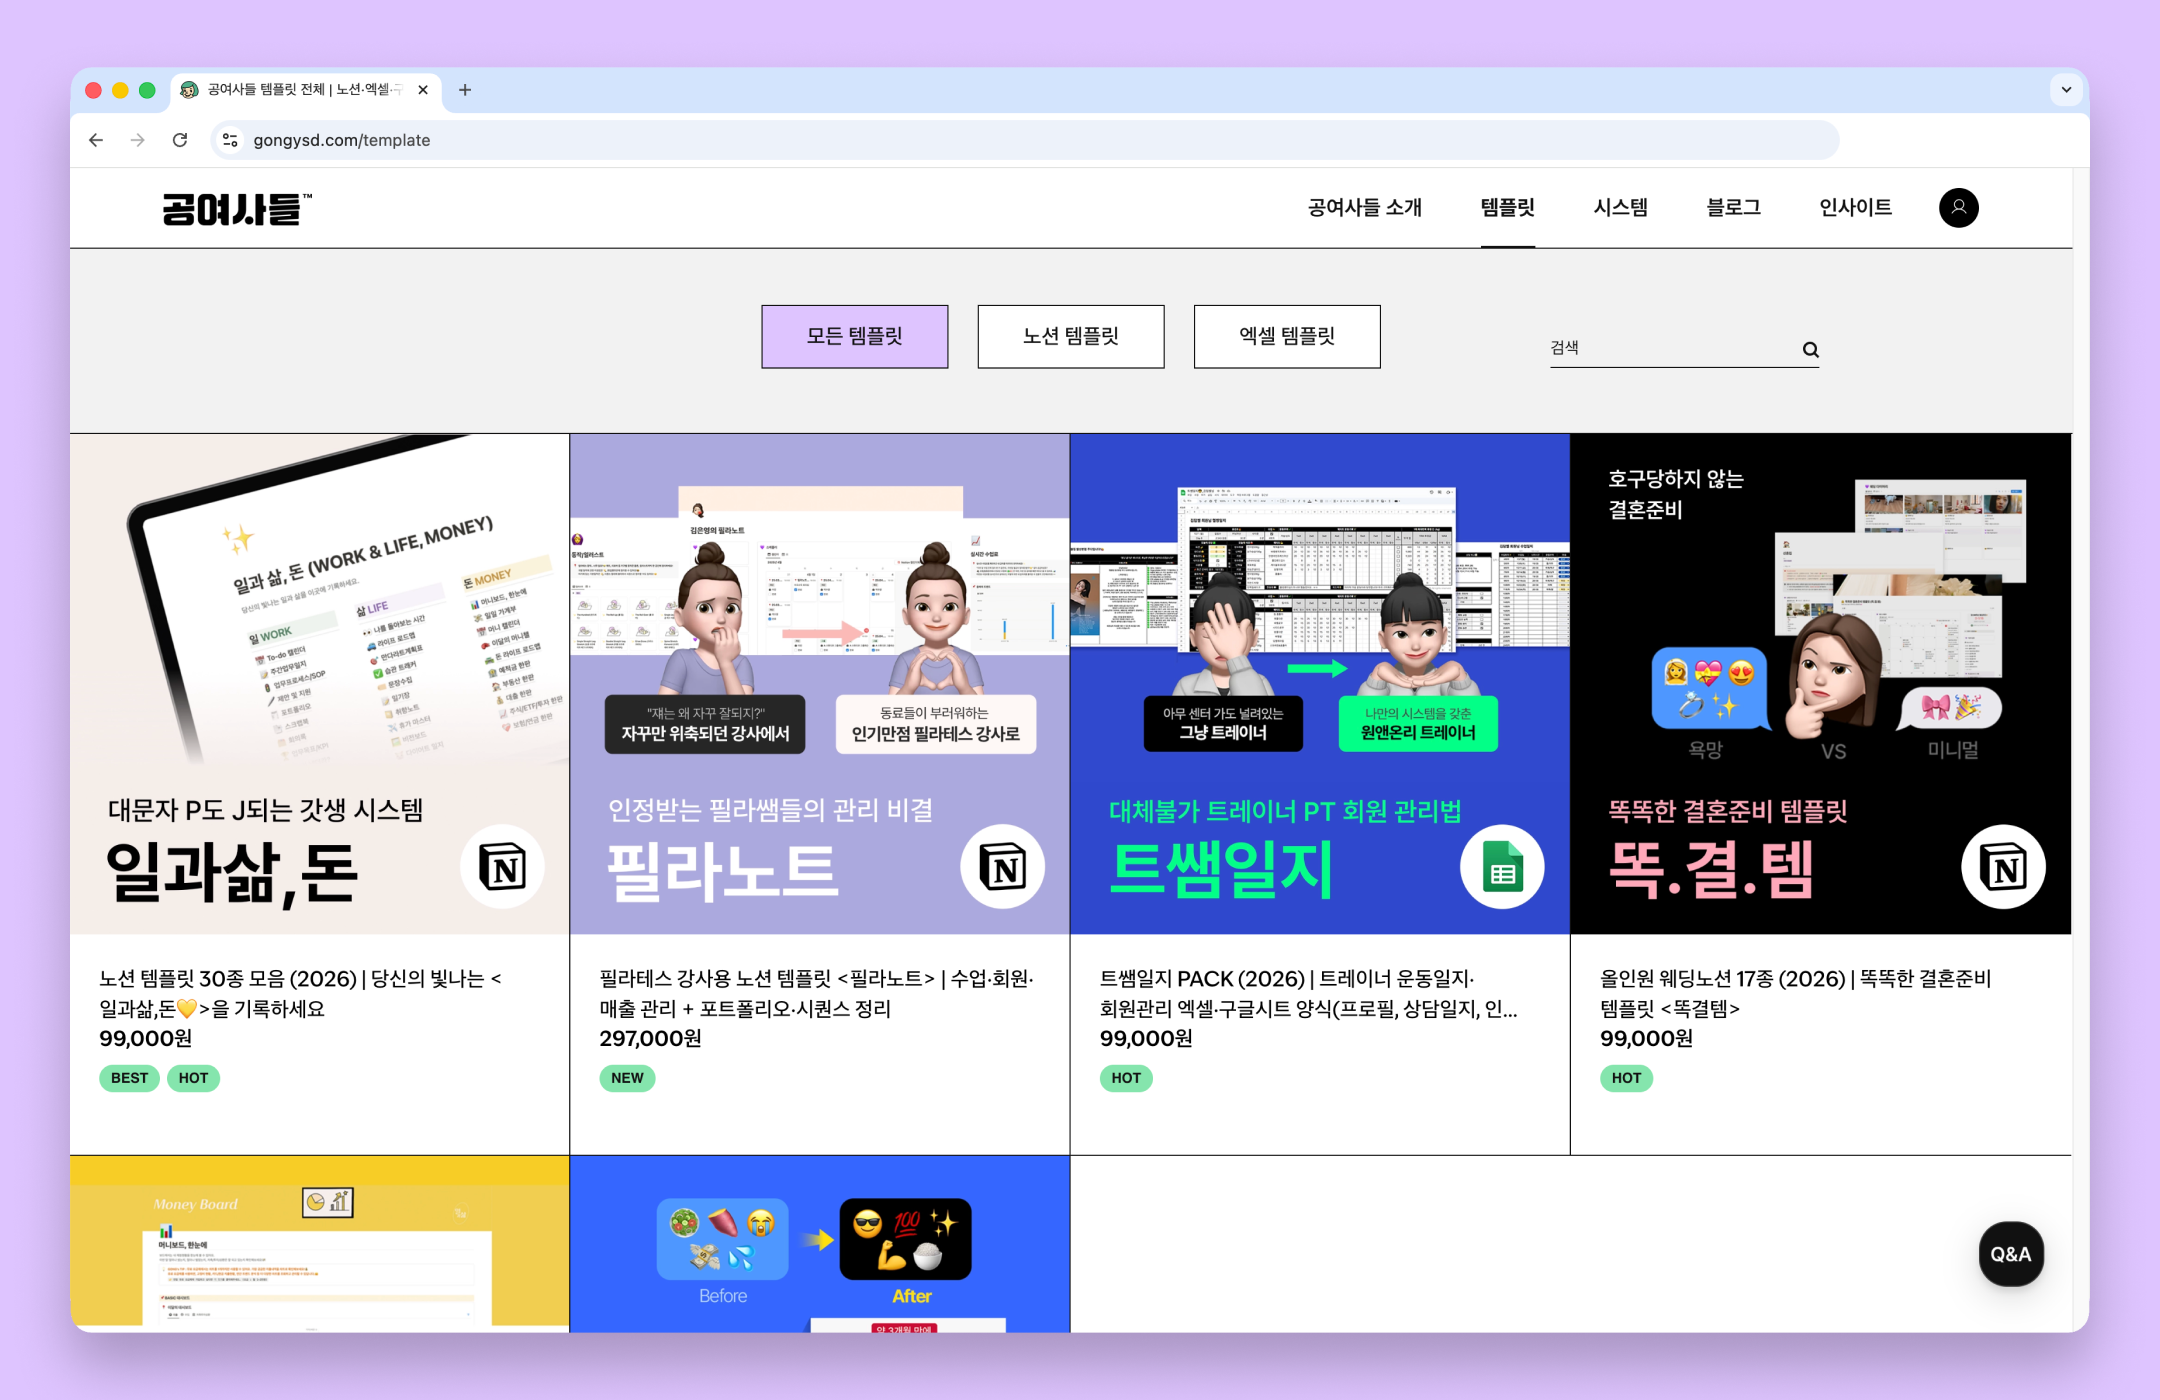This screenshot has height=1400, width=2160.
Task: Expand the tab search dropdown chevron
Action: pos(2066,90)
